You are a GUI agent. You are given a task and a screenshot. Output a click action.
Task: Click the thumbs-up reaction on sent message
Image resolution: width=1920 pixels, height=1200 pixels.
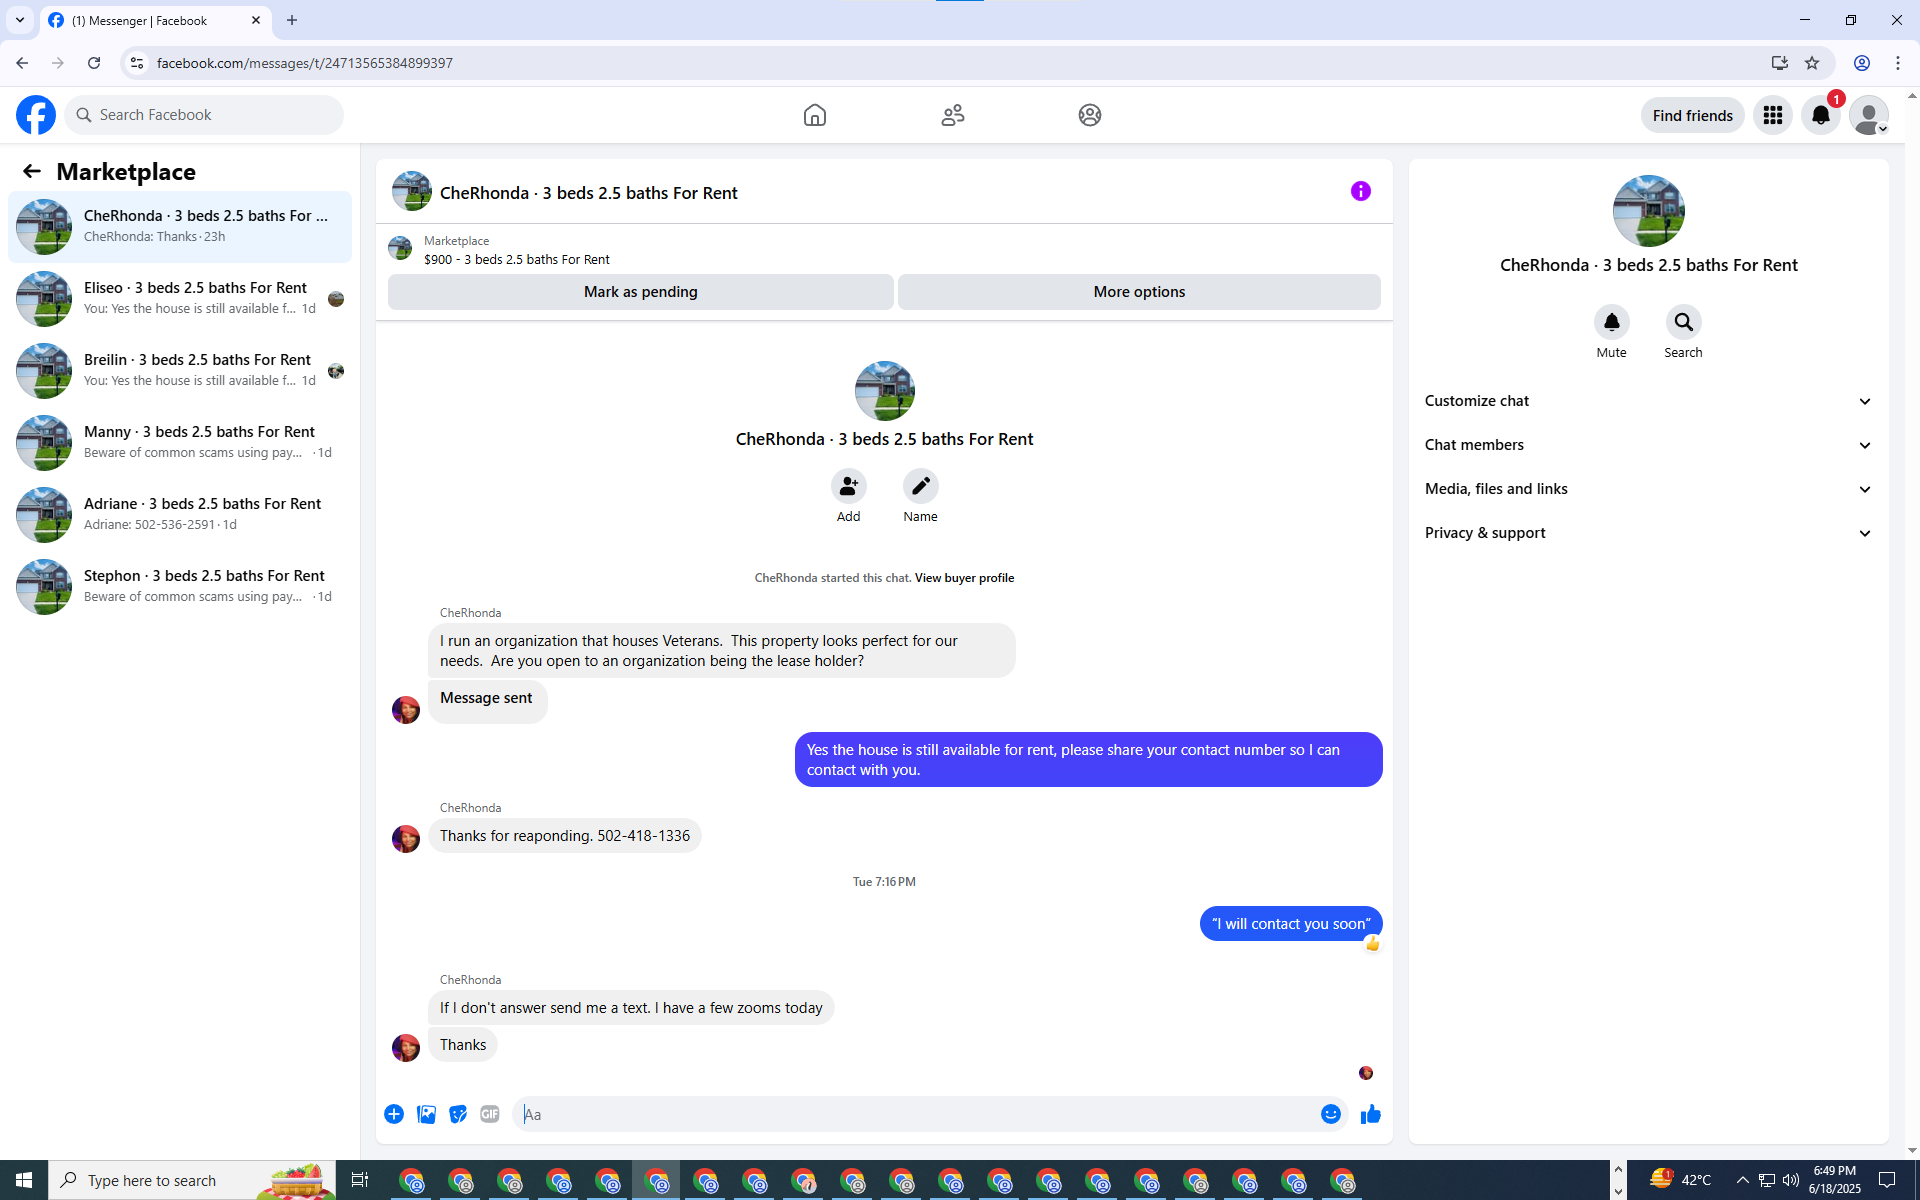1373,944
